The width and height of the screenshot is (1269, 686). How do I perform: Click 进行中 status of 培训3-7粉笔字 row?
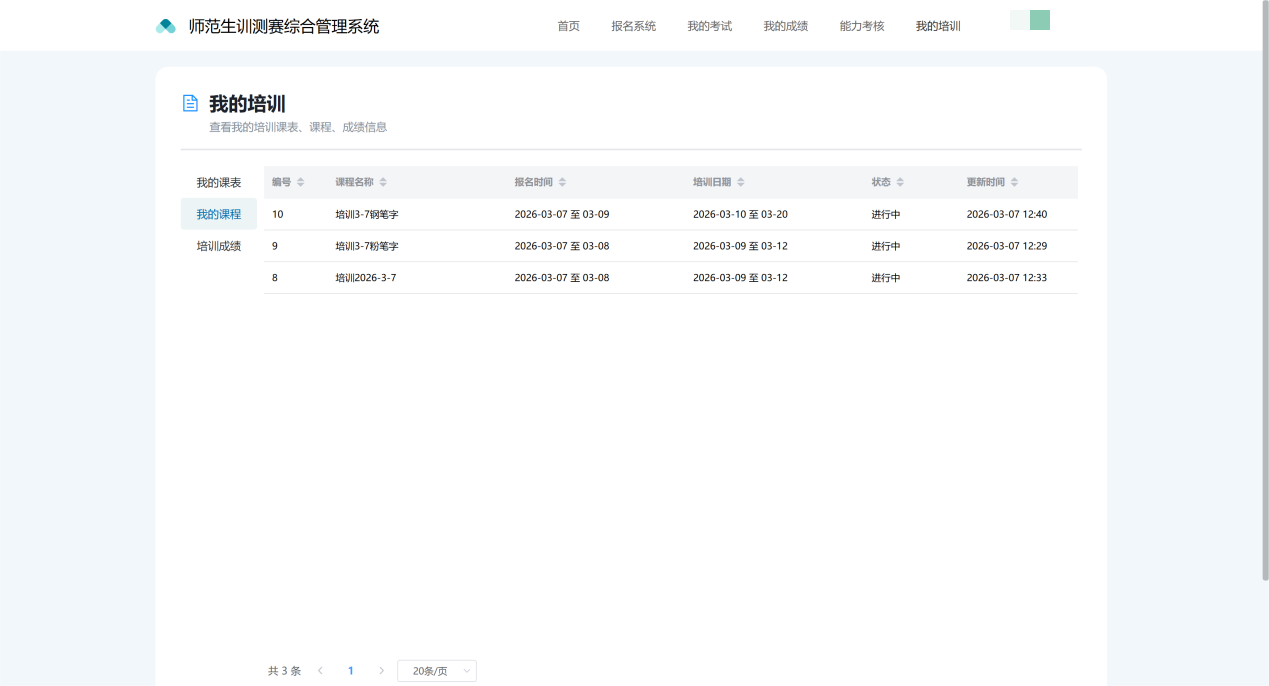pos(886,246)
